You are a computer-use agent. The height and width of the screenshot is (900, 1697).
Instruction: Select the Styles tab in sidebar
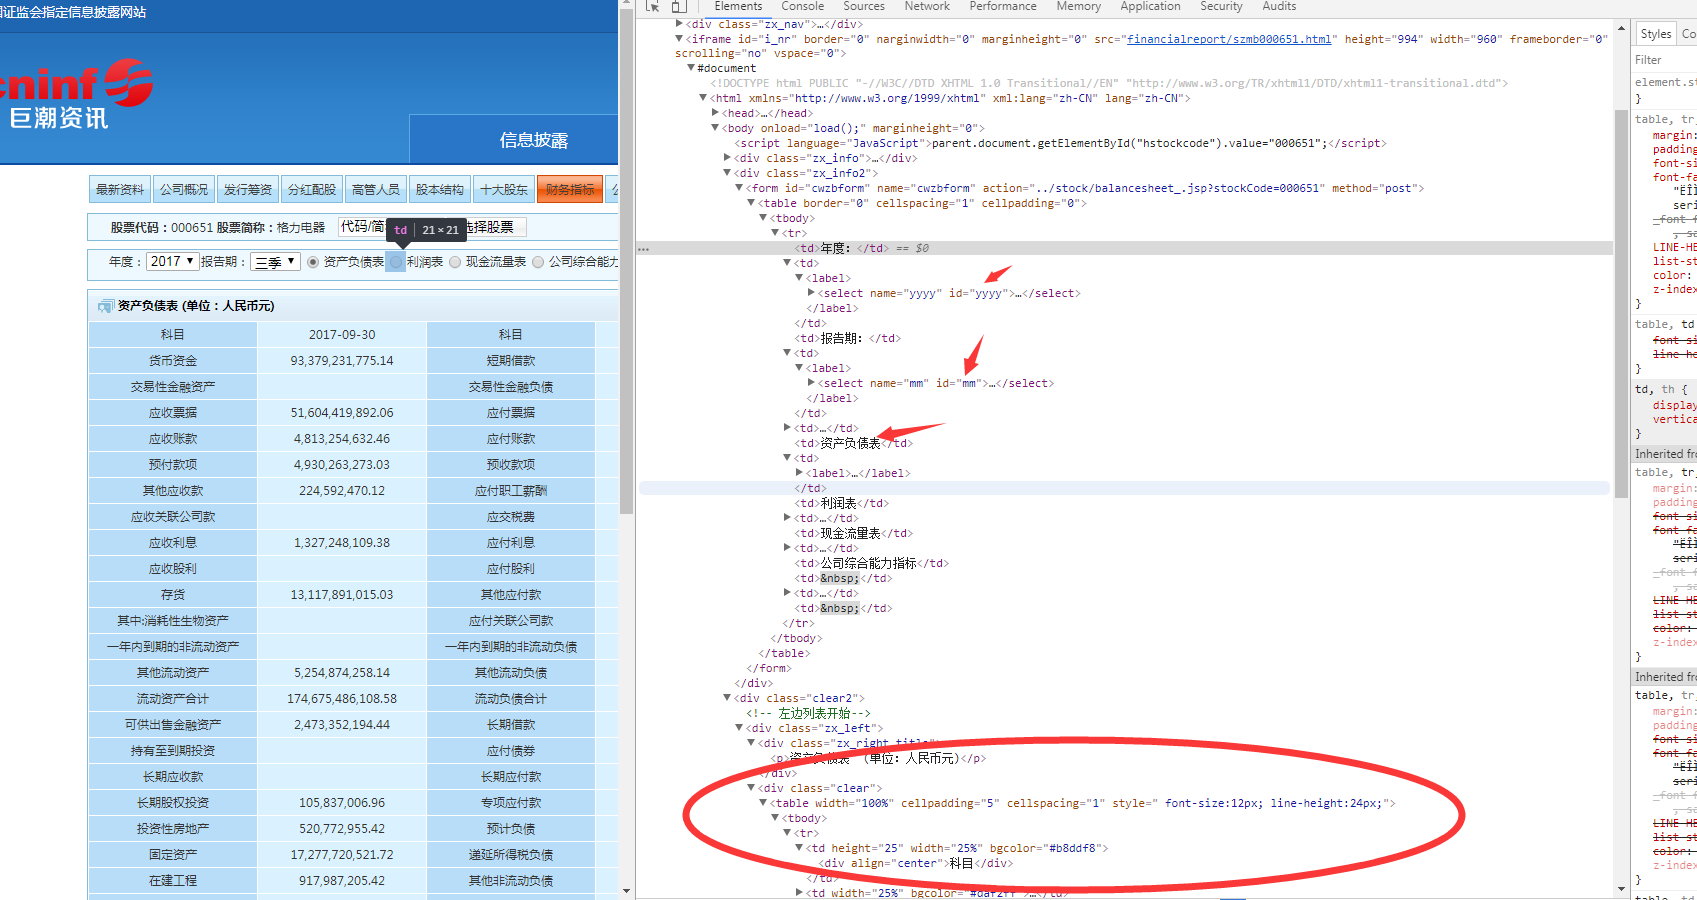pyautogui.click(x=1655, y=34)
